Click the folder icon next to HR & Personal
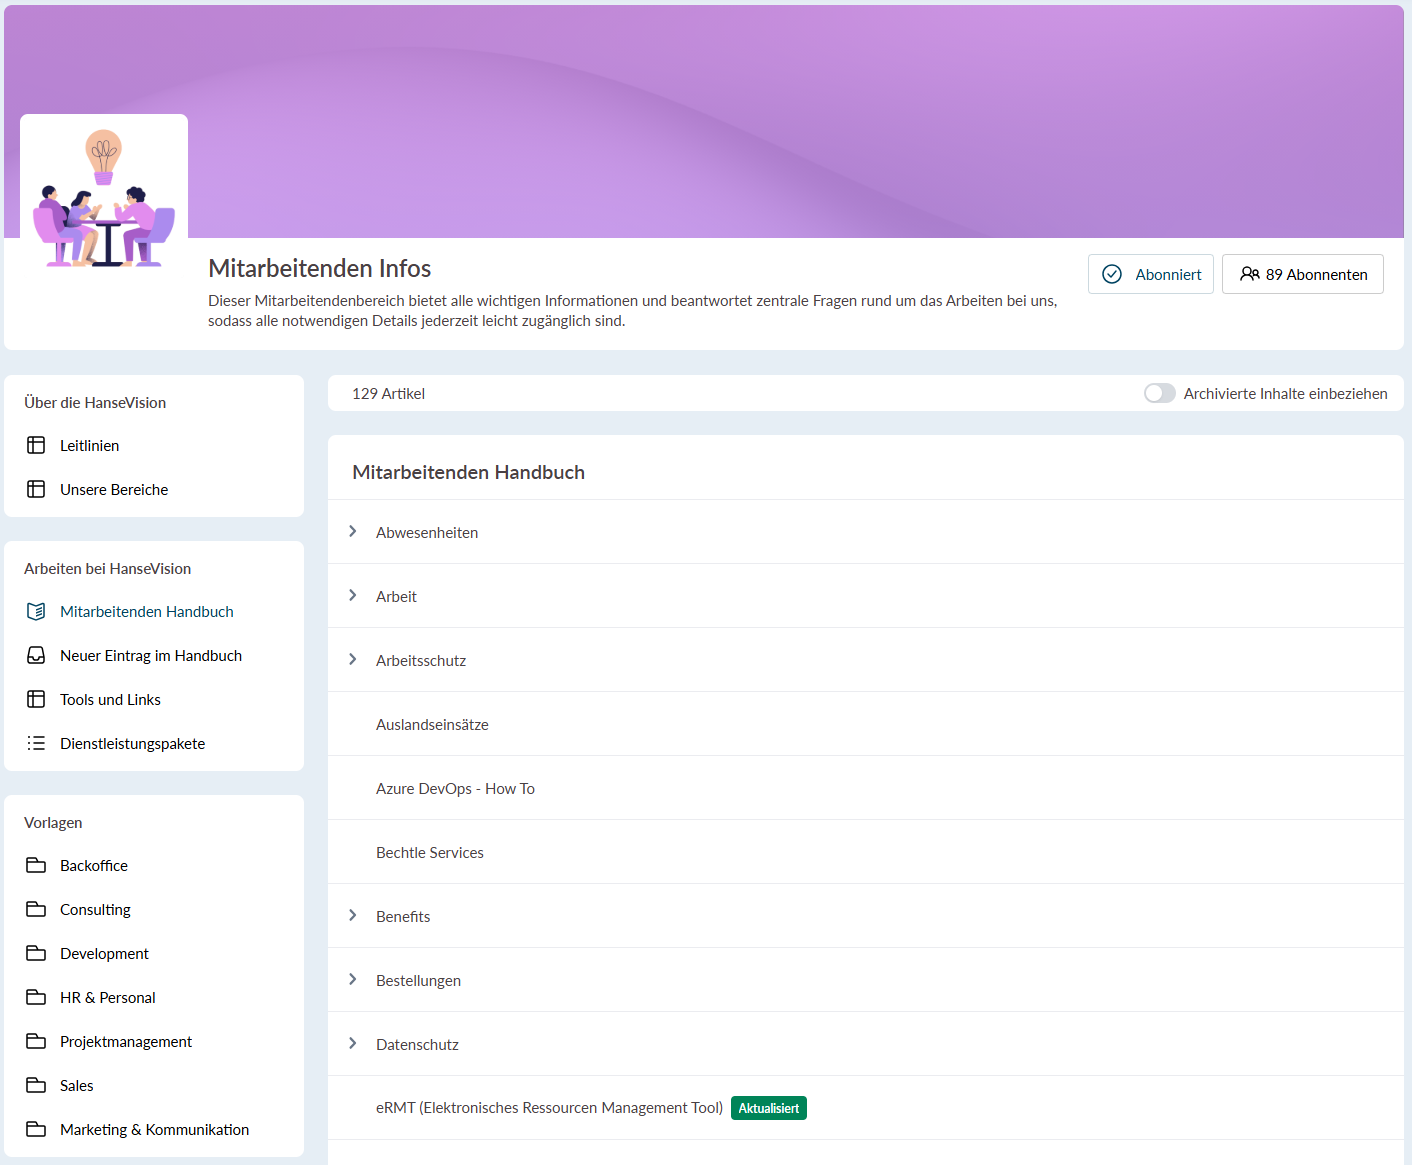The height and width of the screenshot is (1165, 1412). (36, 997)
